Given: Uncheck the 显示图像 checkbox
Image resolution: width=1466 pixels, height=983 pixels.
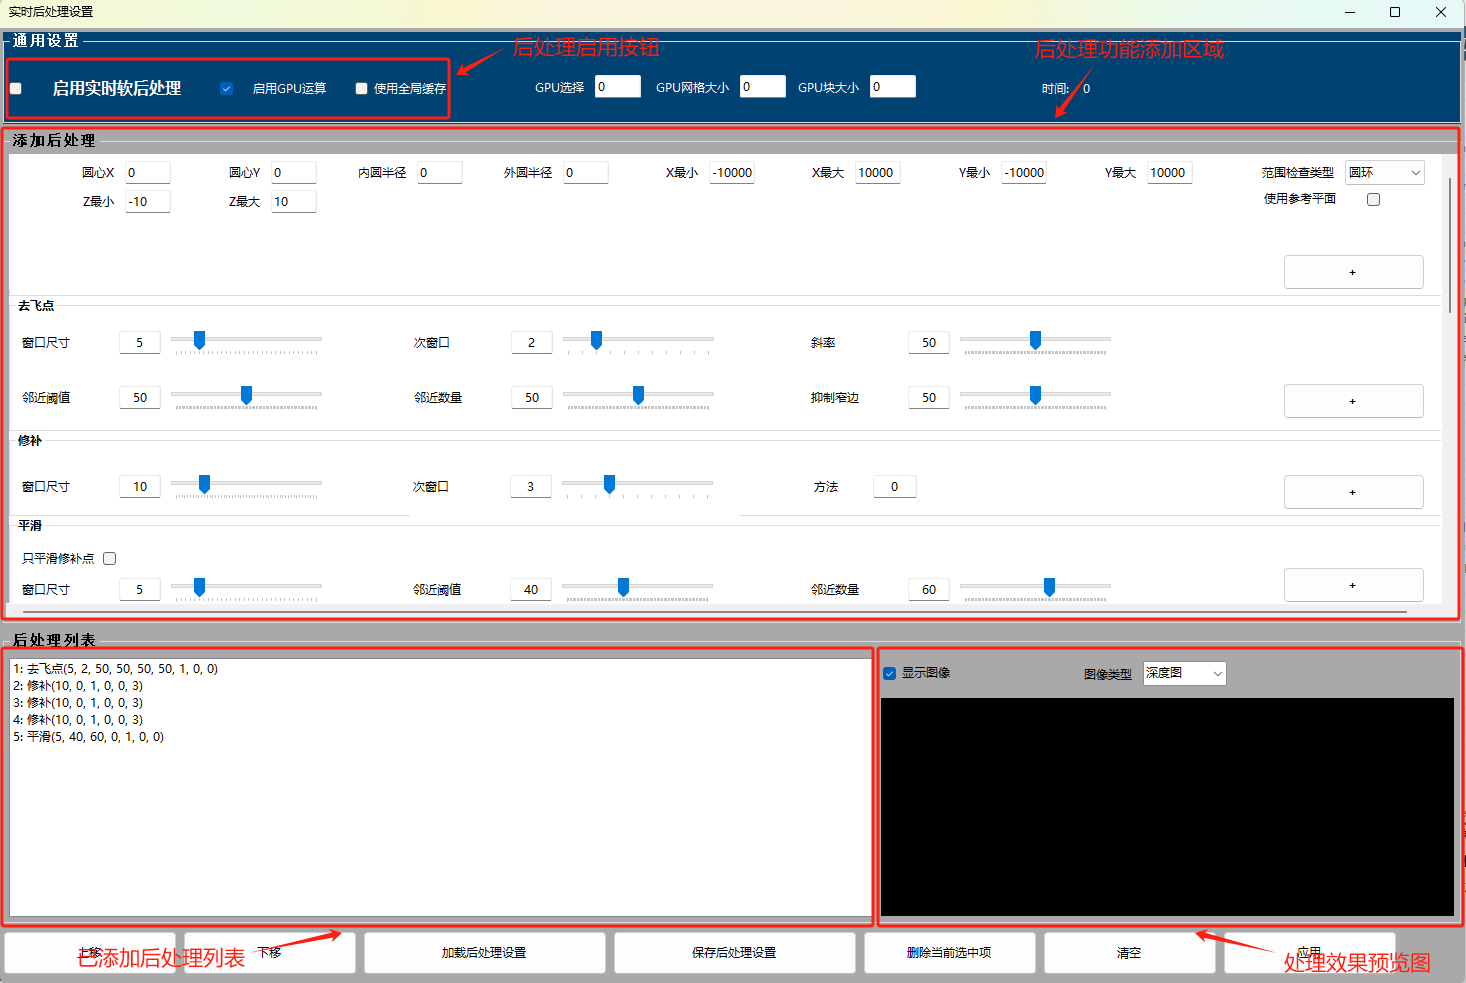Looking at the screenshot, I should coord(890,673).
